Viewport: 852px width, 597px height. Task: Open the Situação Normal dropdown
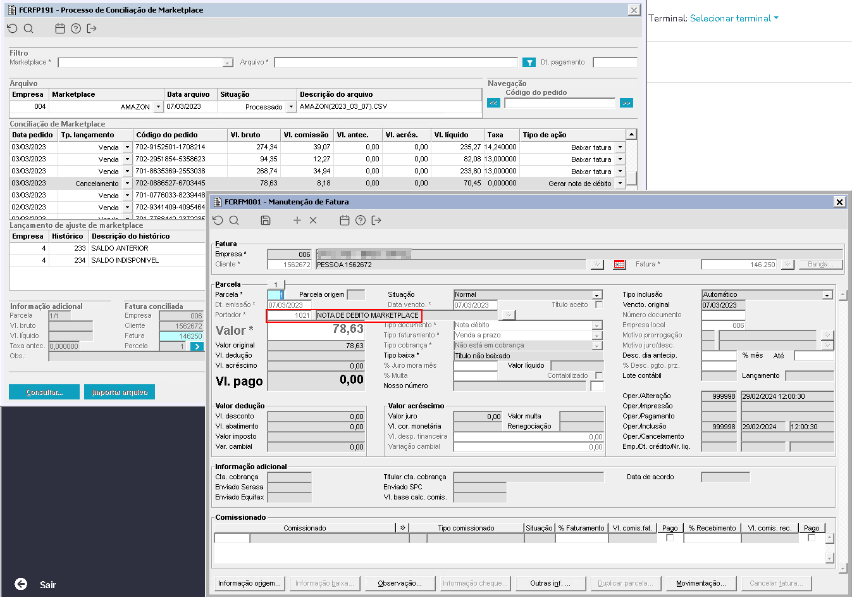(597, 294)
